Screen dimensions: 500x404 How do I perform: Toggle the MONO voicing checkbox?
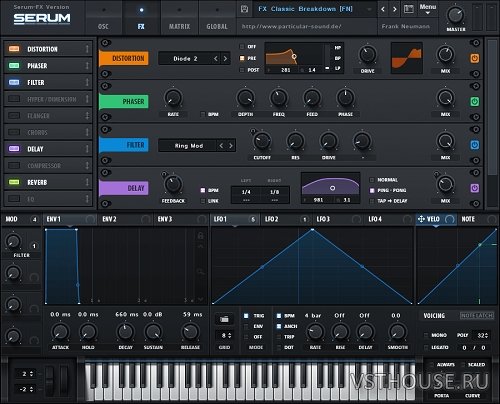[426, 335]
